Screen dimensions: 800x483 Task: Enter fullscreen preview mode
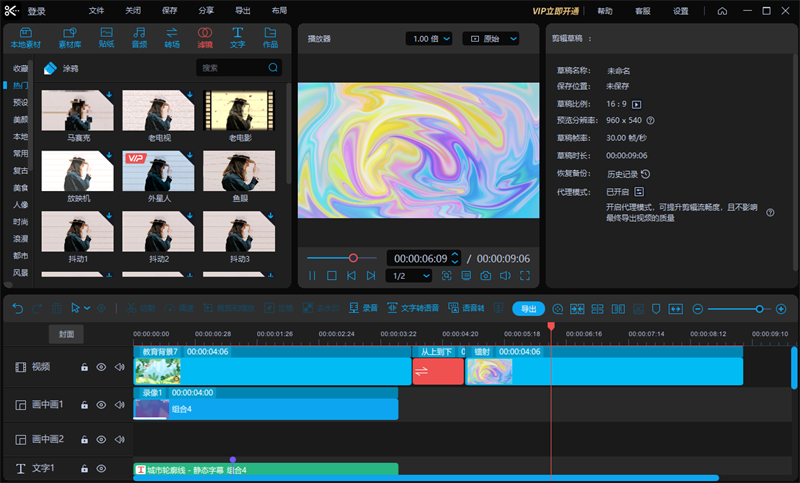point(525,276)
